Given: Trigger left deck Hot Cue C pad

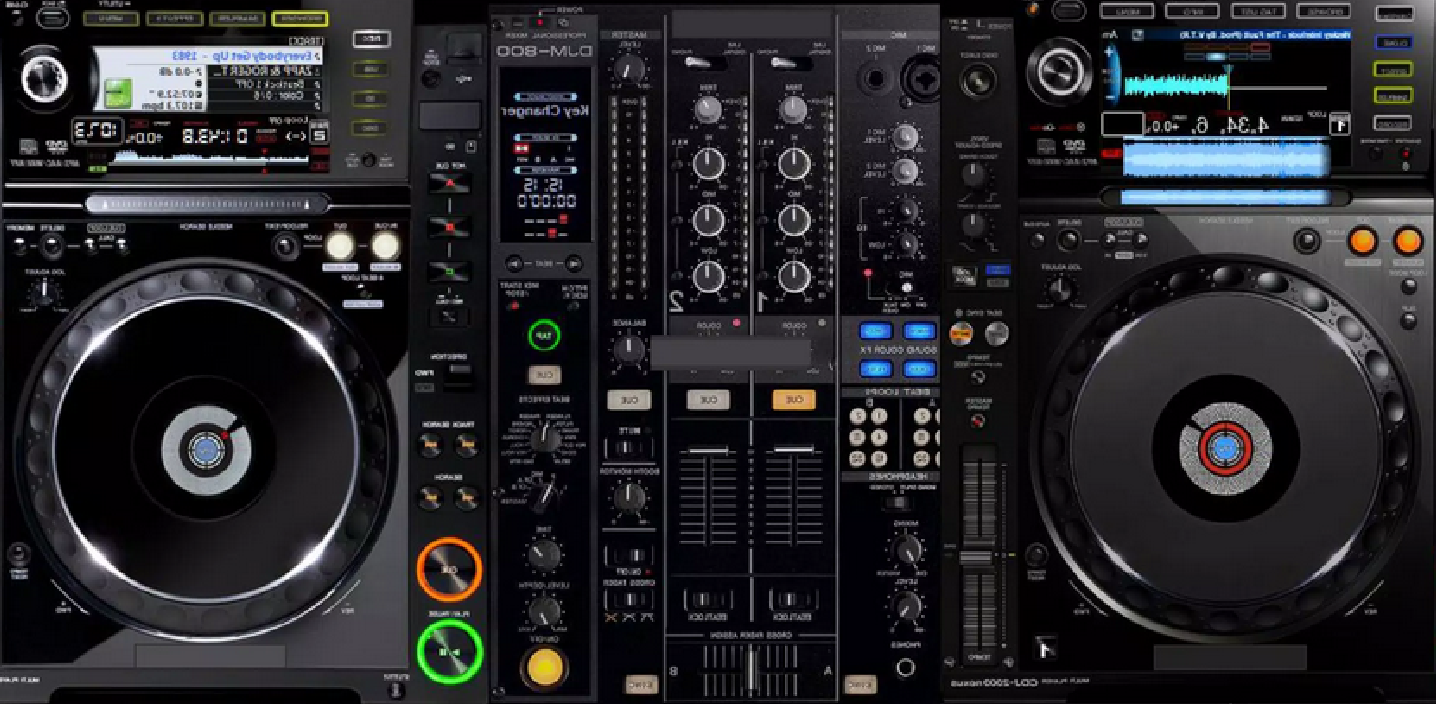Looking at the screenshot, I should 449,271.
